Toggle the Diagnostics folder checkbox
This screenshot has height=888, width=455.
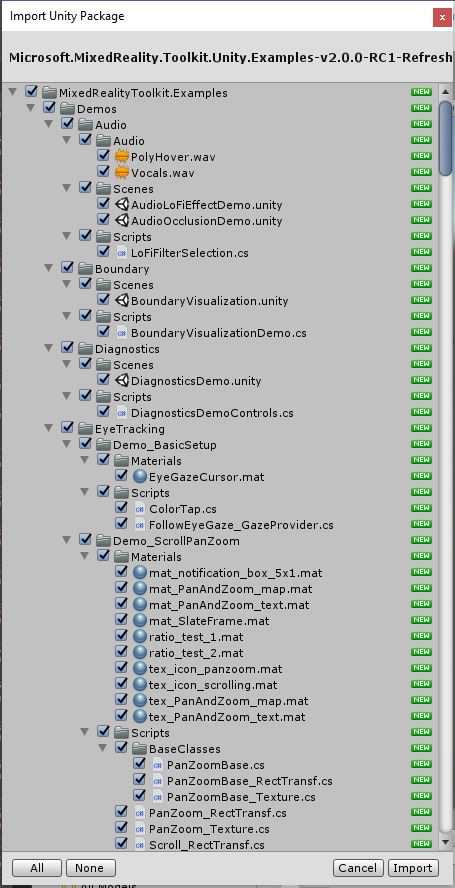[x=67, y=347]
